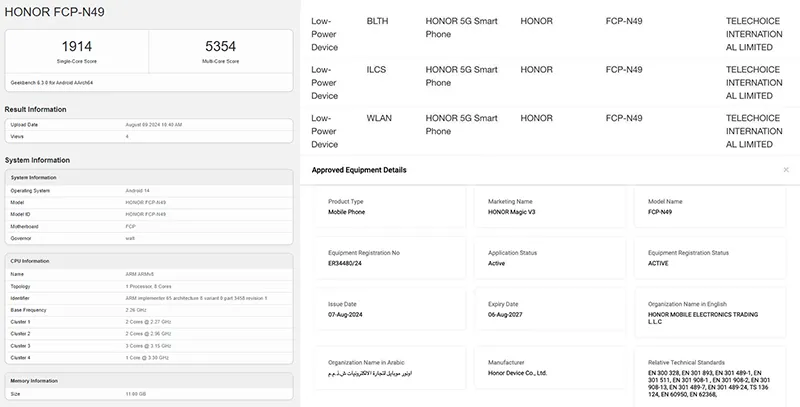
Task: Select the Issue Date 07-Aug-2024
Action: tap(345, 315)
